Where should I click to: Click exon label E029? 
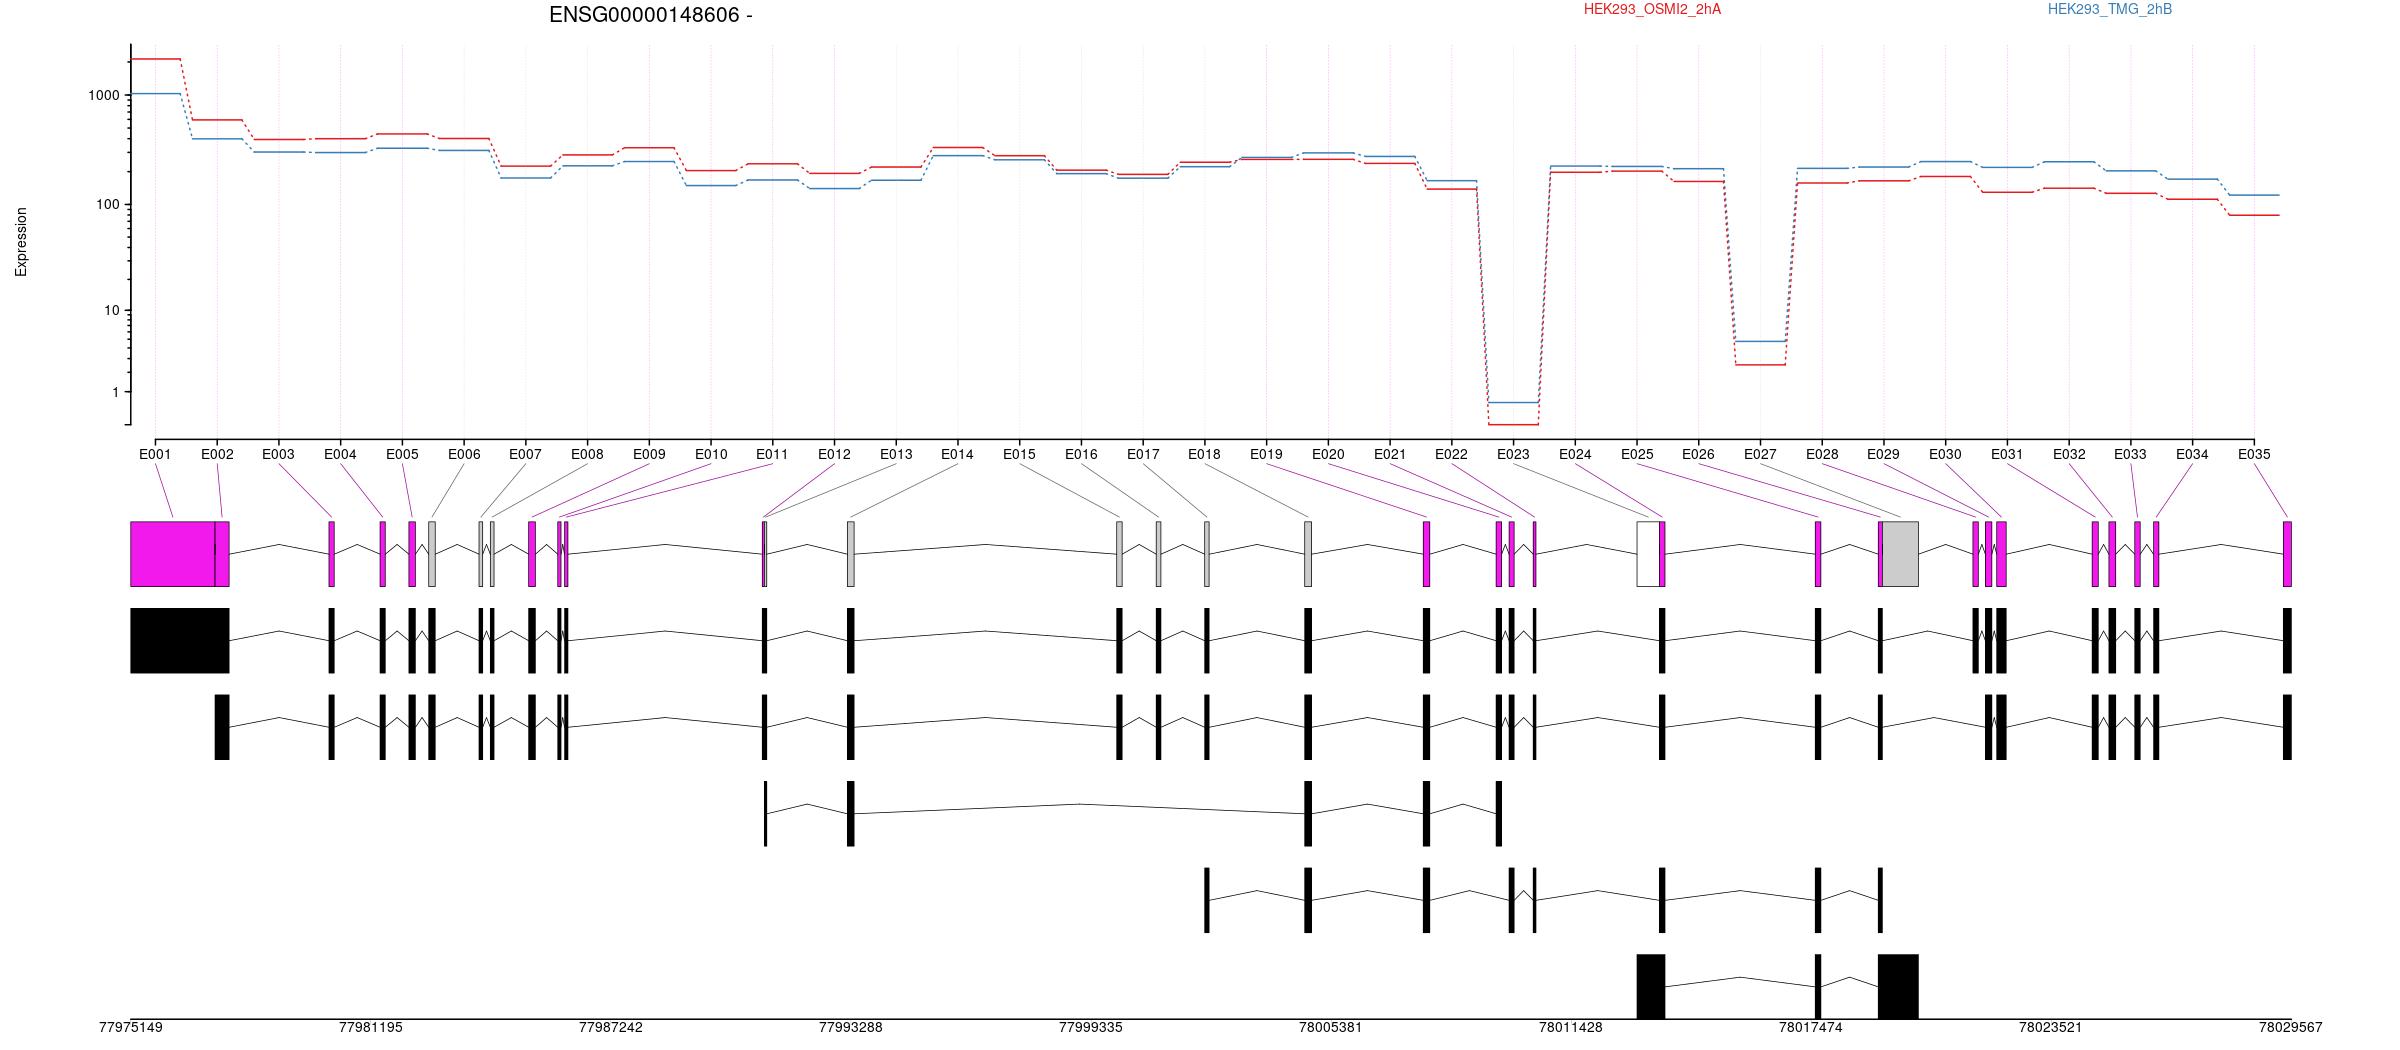[x=1883, y=454]
